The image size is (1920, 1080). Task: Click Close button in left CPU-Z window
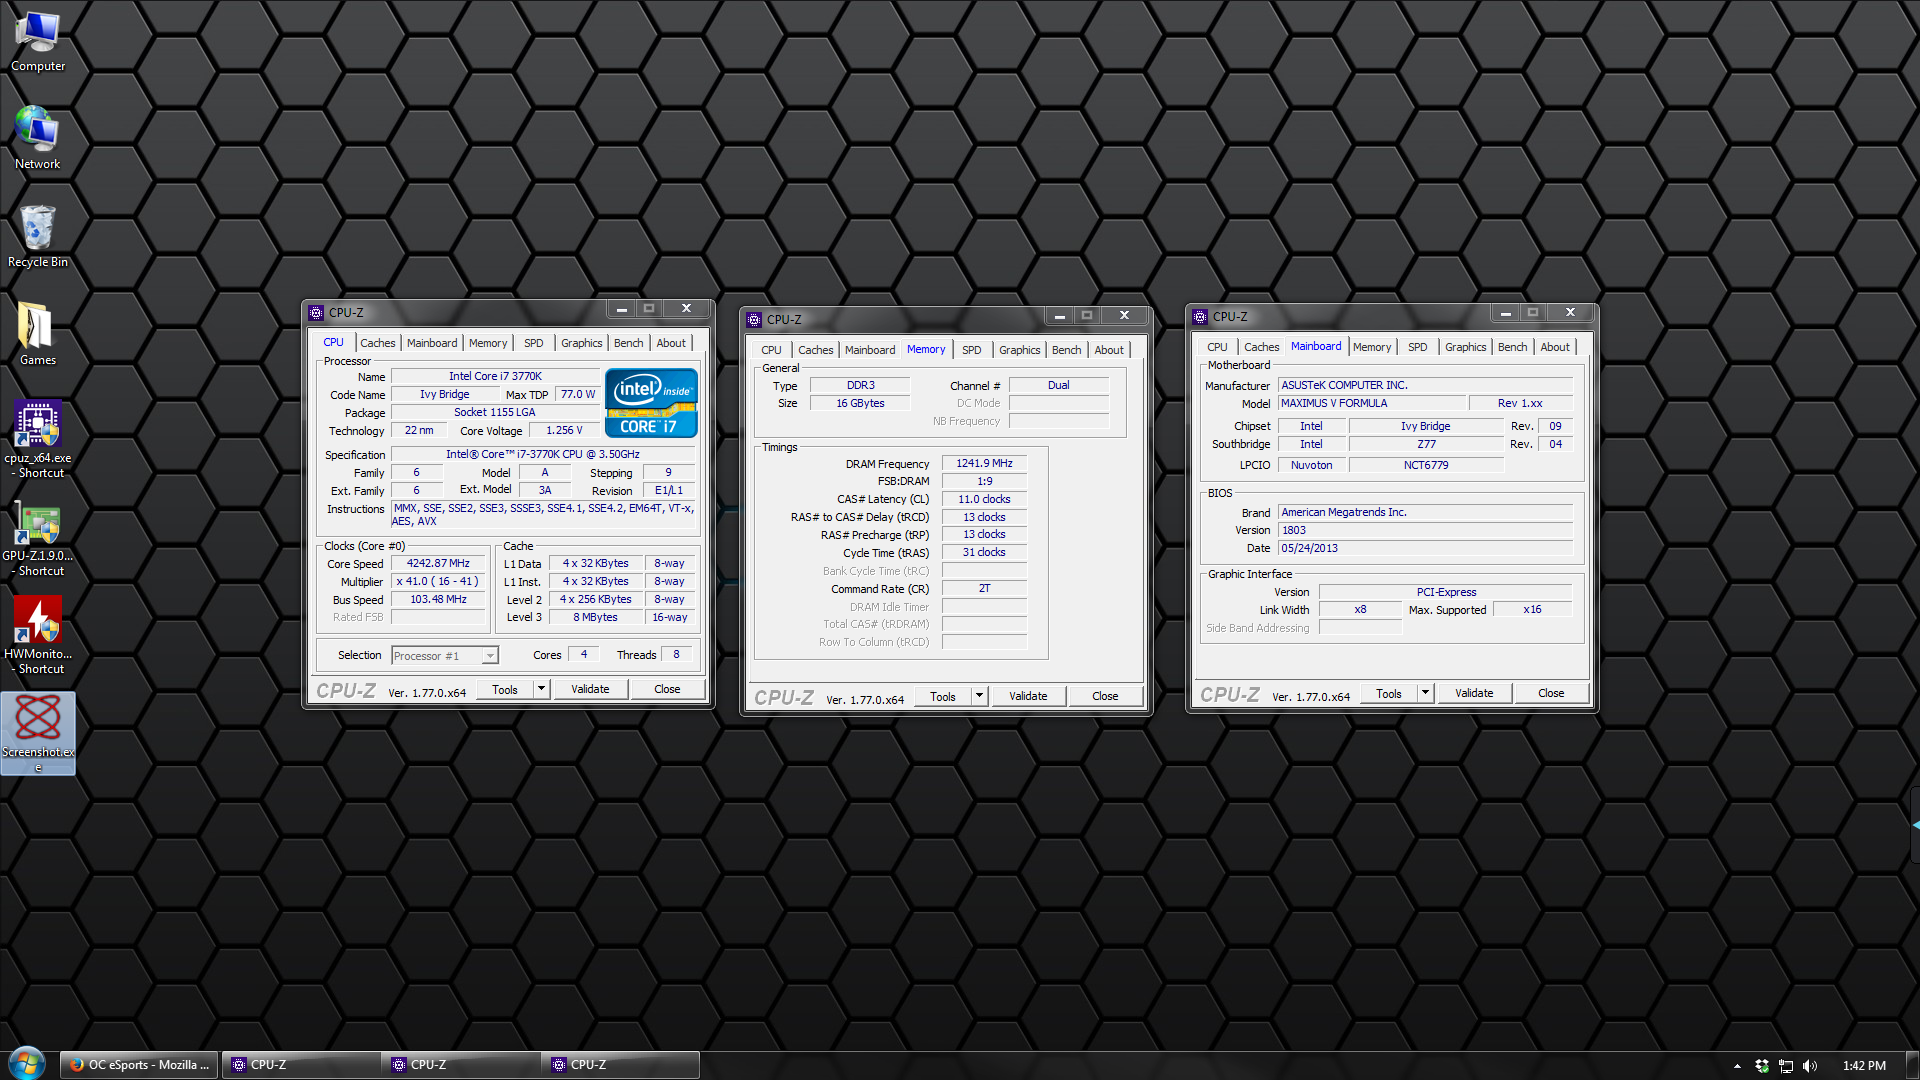coord(667,689)
